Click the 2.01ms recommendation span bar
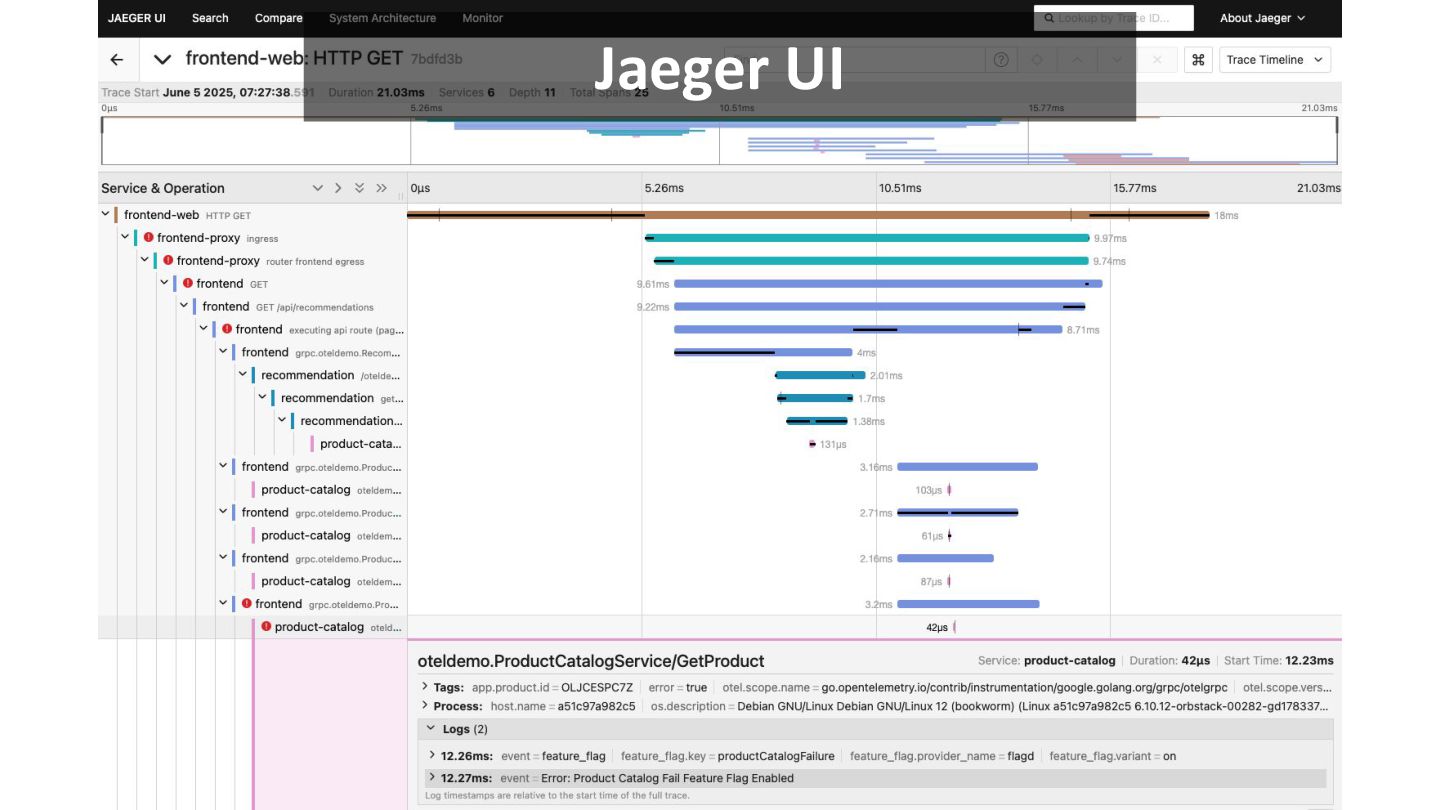1440x810 pixels. [820, 375]
